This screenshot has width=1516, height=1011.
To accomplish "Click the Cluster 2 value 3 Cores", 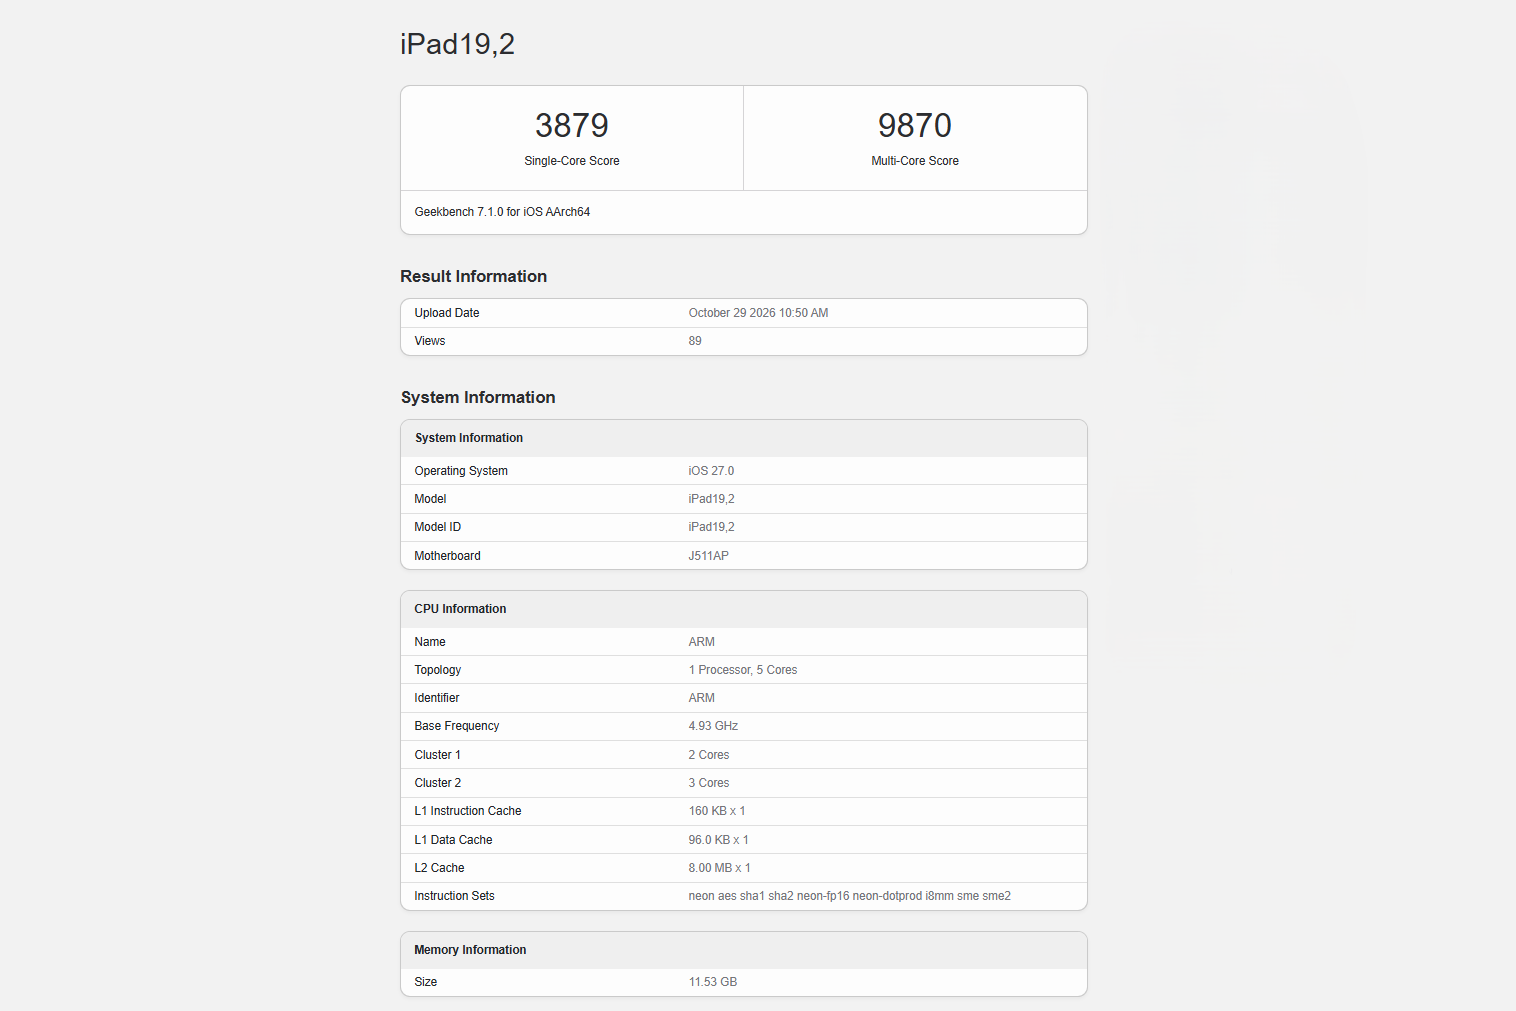I will 709,783.
